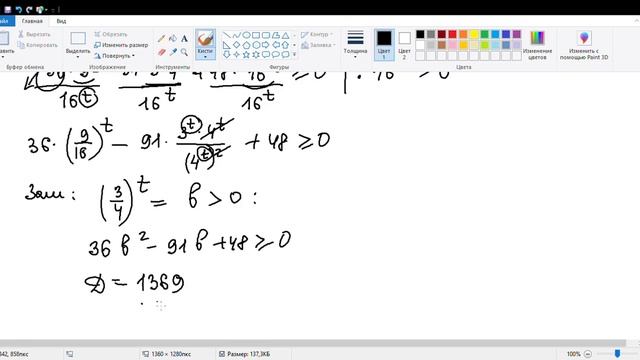Viewport: 640px width, 360px height.
Task: Select the down arrow shape
Action: click(227, 54)
